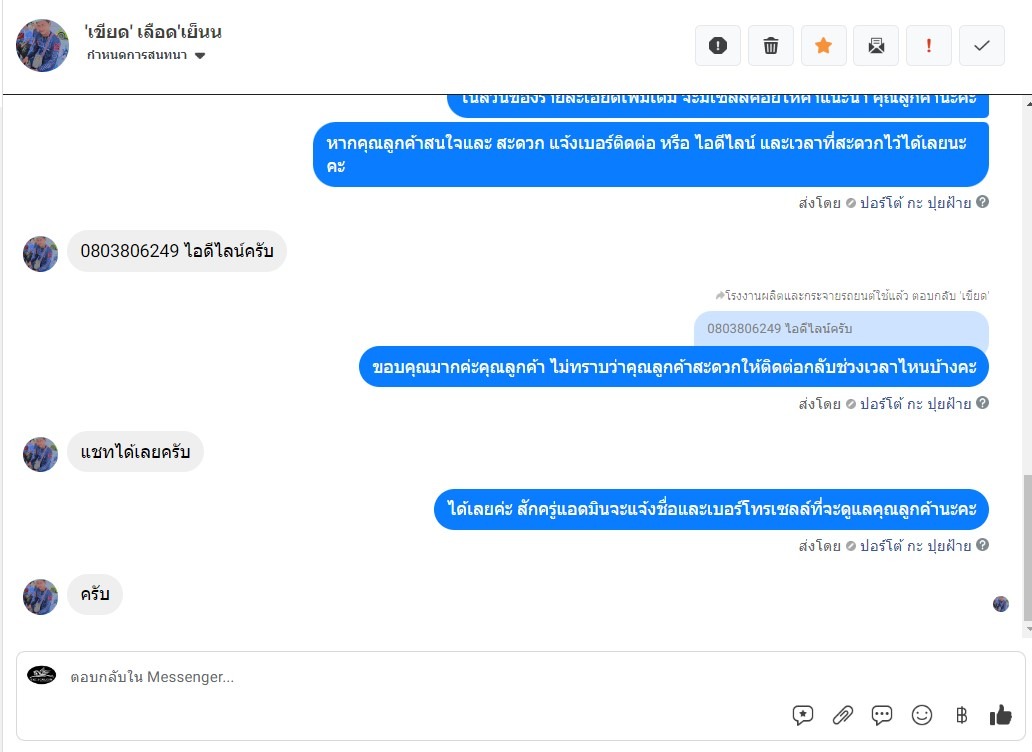Click help icon beside first ปอร์โต้ กะ ปุยฝ้าย
The image size is (1032, 752).
tap(982, 202)
